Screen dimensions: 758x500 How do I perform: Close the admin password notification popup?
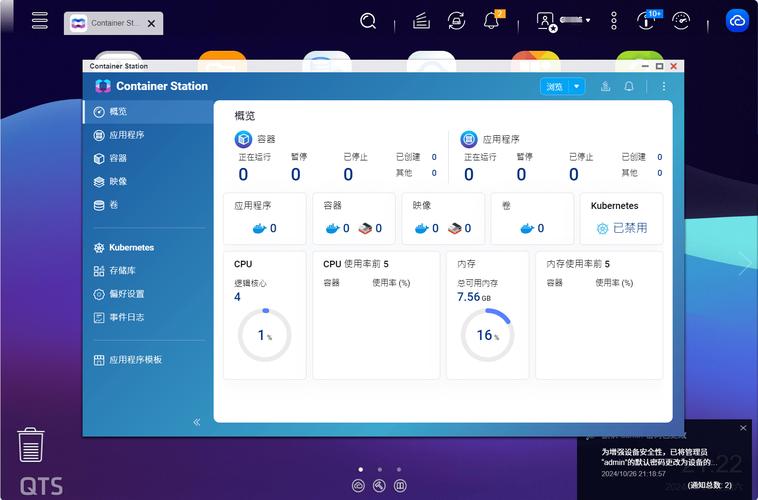tap(743, 428)
